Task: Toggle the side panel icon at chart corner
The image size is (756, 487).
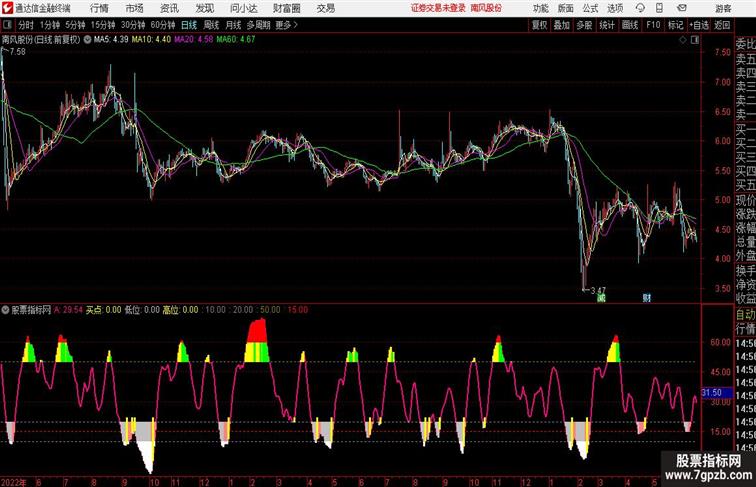Action: 695,40
